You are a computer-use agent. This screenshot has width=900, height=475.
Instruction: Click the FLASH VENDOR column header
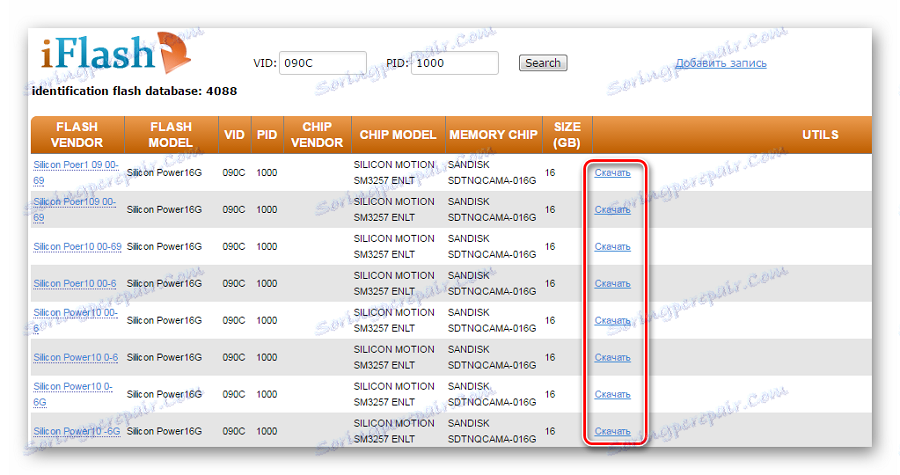pos(77,135)
